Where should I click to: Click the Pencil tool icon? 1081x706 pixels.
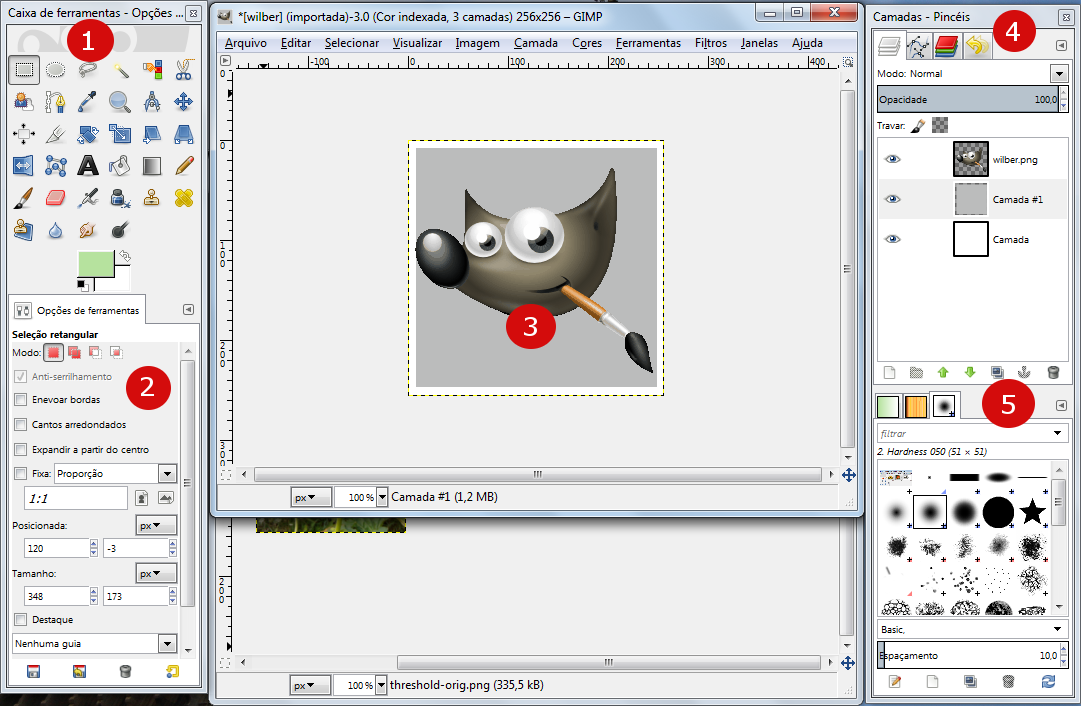click(x=184, y=165)
